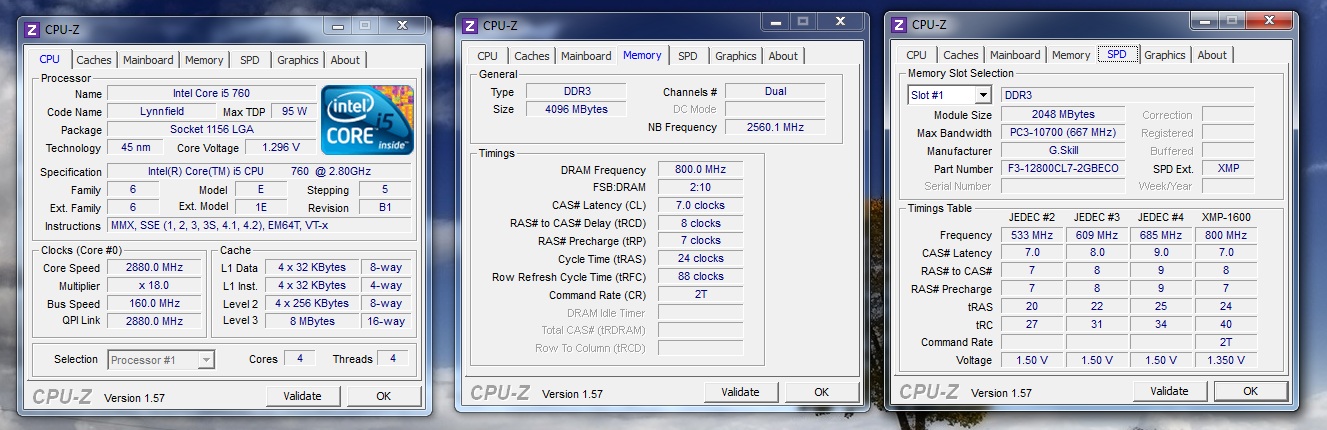Open SPD tab in middle Memory window
The image size is (1327, 430).
click(688, 56)
